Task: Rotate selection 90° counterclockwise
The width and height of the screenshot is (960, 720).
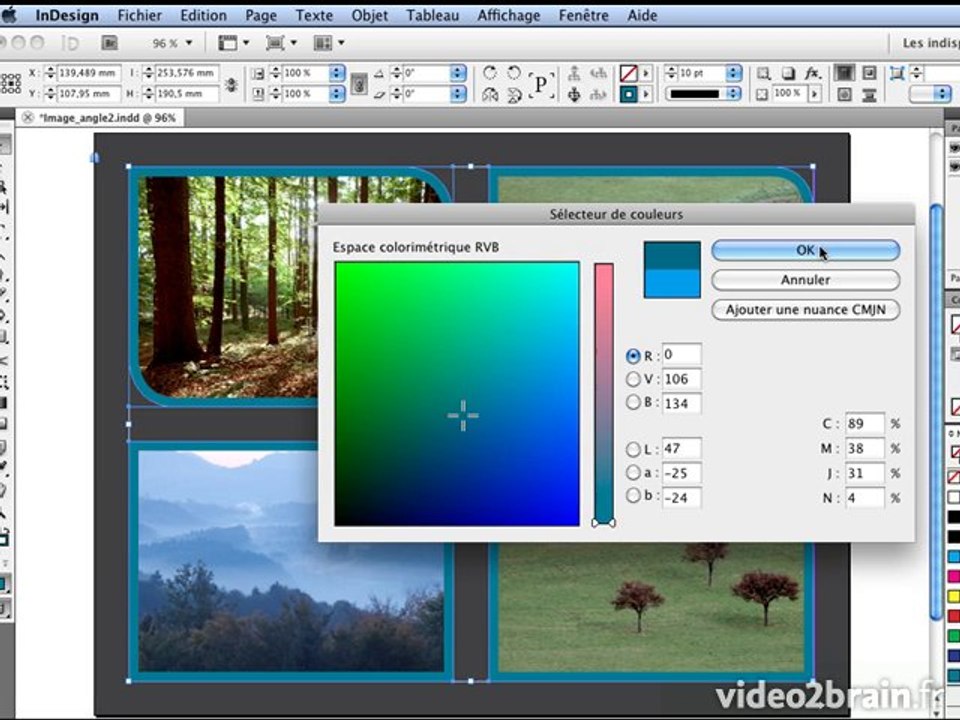Action: pyautogui.click(x=514, y=73)
